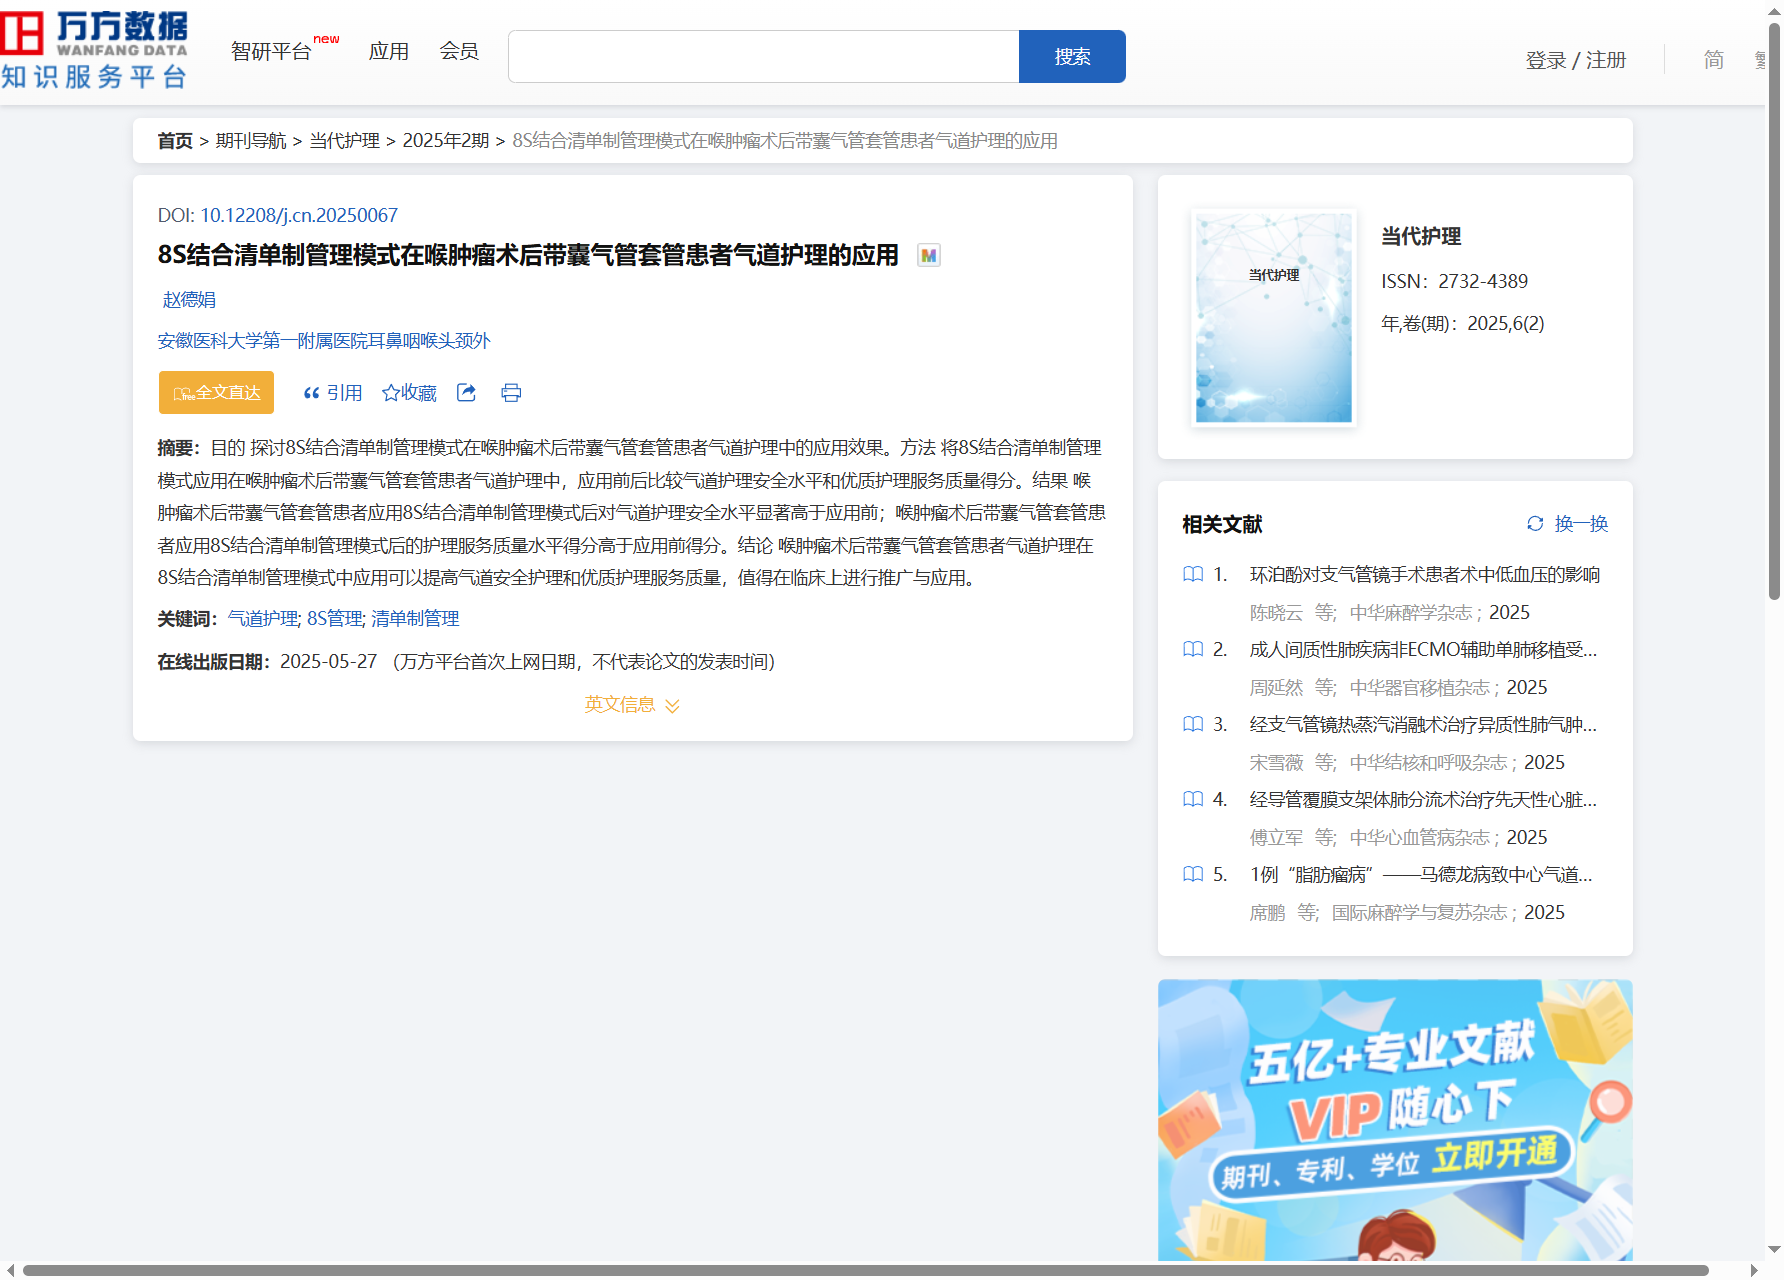Click journal 中华结核和呼吸杂志 under item 3
The height and width of the screenshot is (1280, 1784).
click(1429, 762)
